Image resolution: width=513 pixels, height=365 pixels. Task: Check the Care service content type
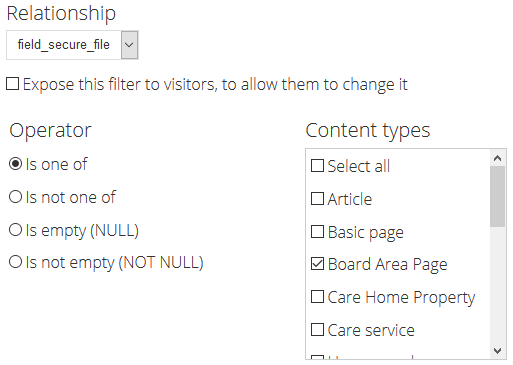317,329
